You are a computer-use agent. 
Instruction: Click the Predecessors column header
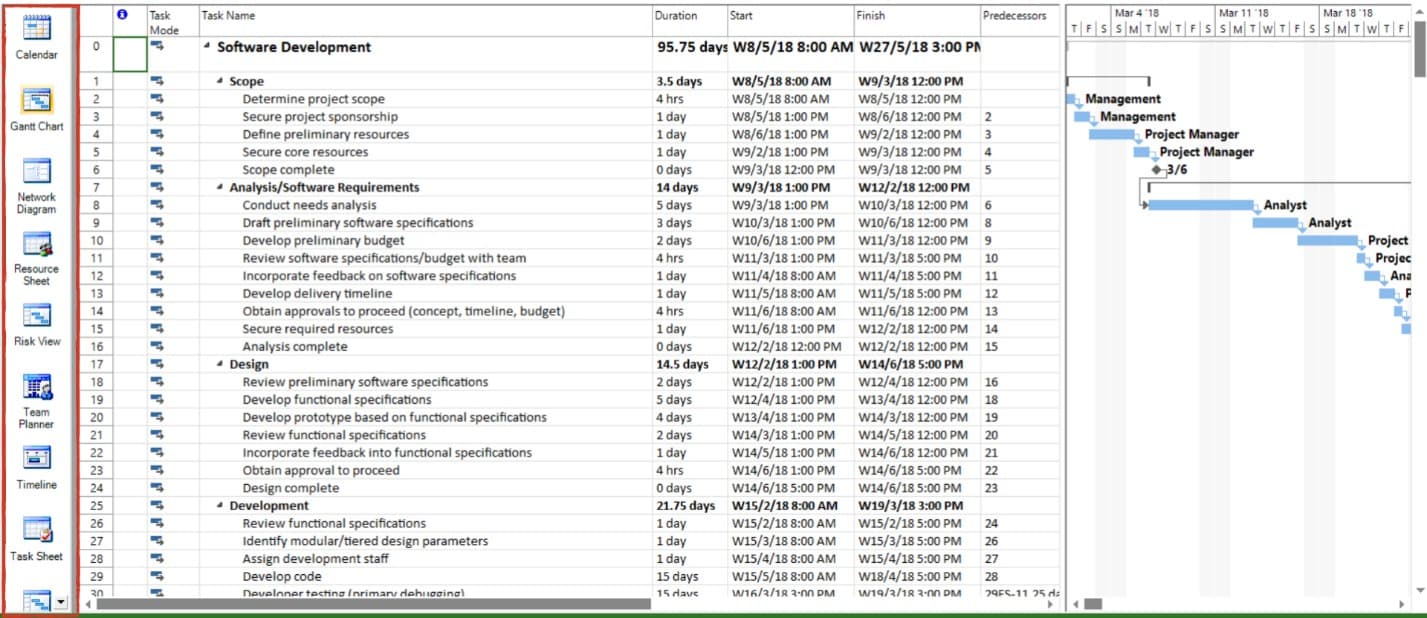click(1020, 21)
